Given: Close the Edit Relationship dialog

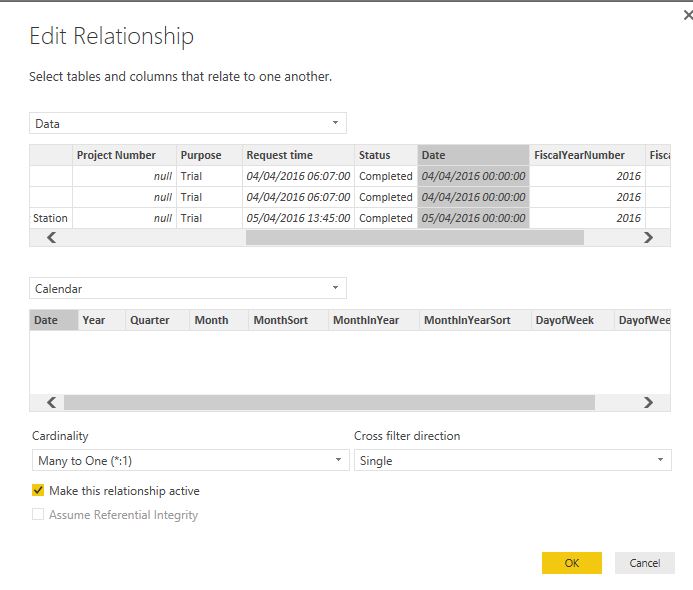Looking at the screenshot, I should point(688,15).
